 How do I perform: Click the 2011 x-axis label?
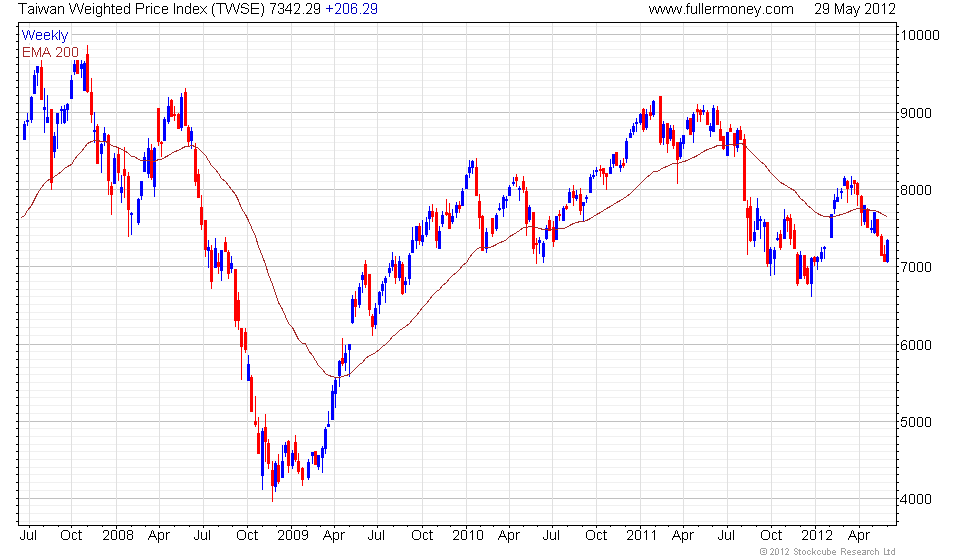642,536
